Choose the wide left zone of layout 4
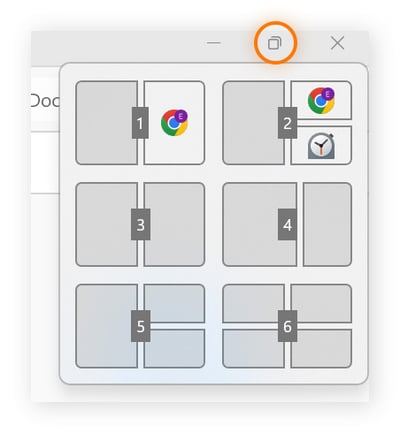400x433 pixels. coord(259,224)
